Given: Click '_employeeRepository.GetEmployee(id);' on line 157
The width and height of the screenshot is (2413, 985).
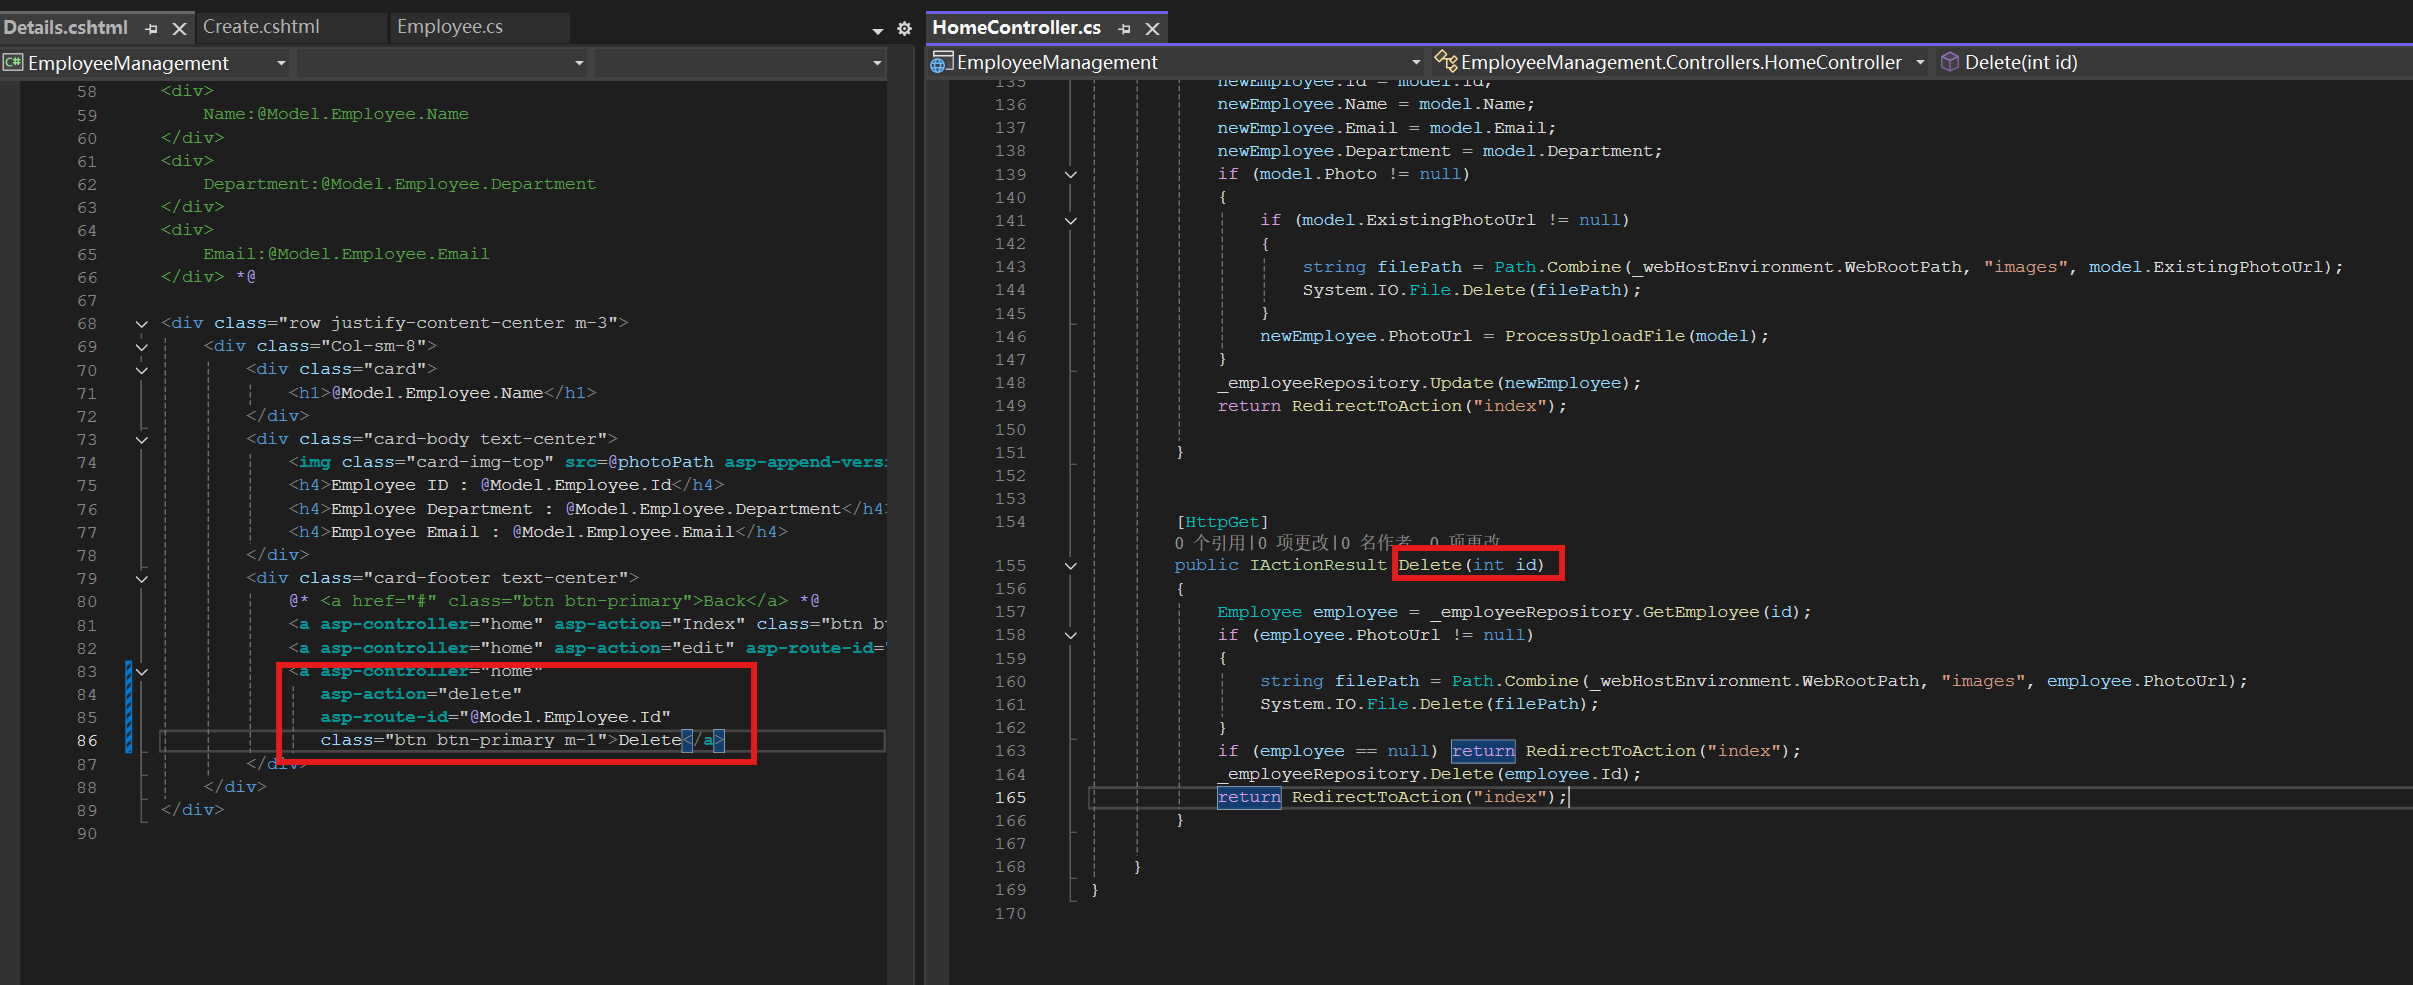Looking at the screenshot, I should tap(1620, 612).
